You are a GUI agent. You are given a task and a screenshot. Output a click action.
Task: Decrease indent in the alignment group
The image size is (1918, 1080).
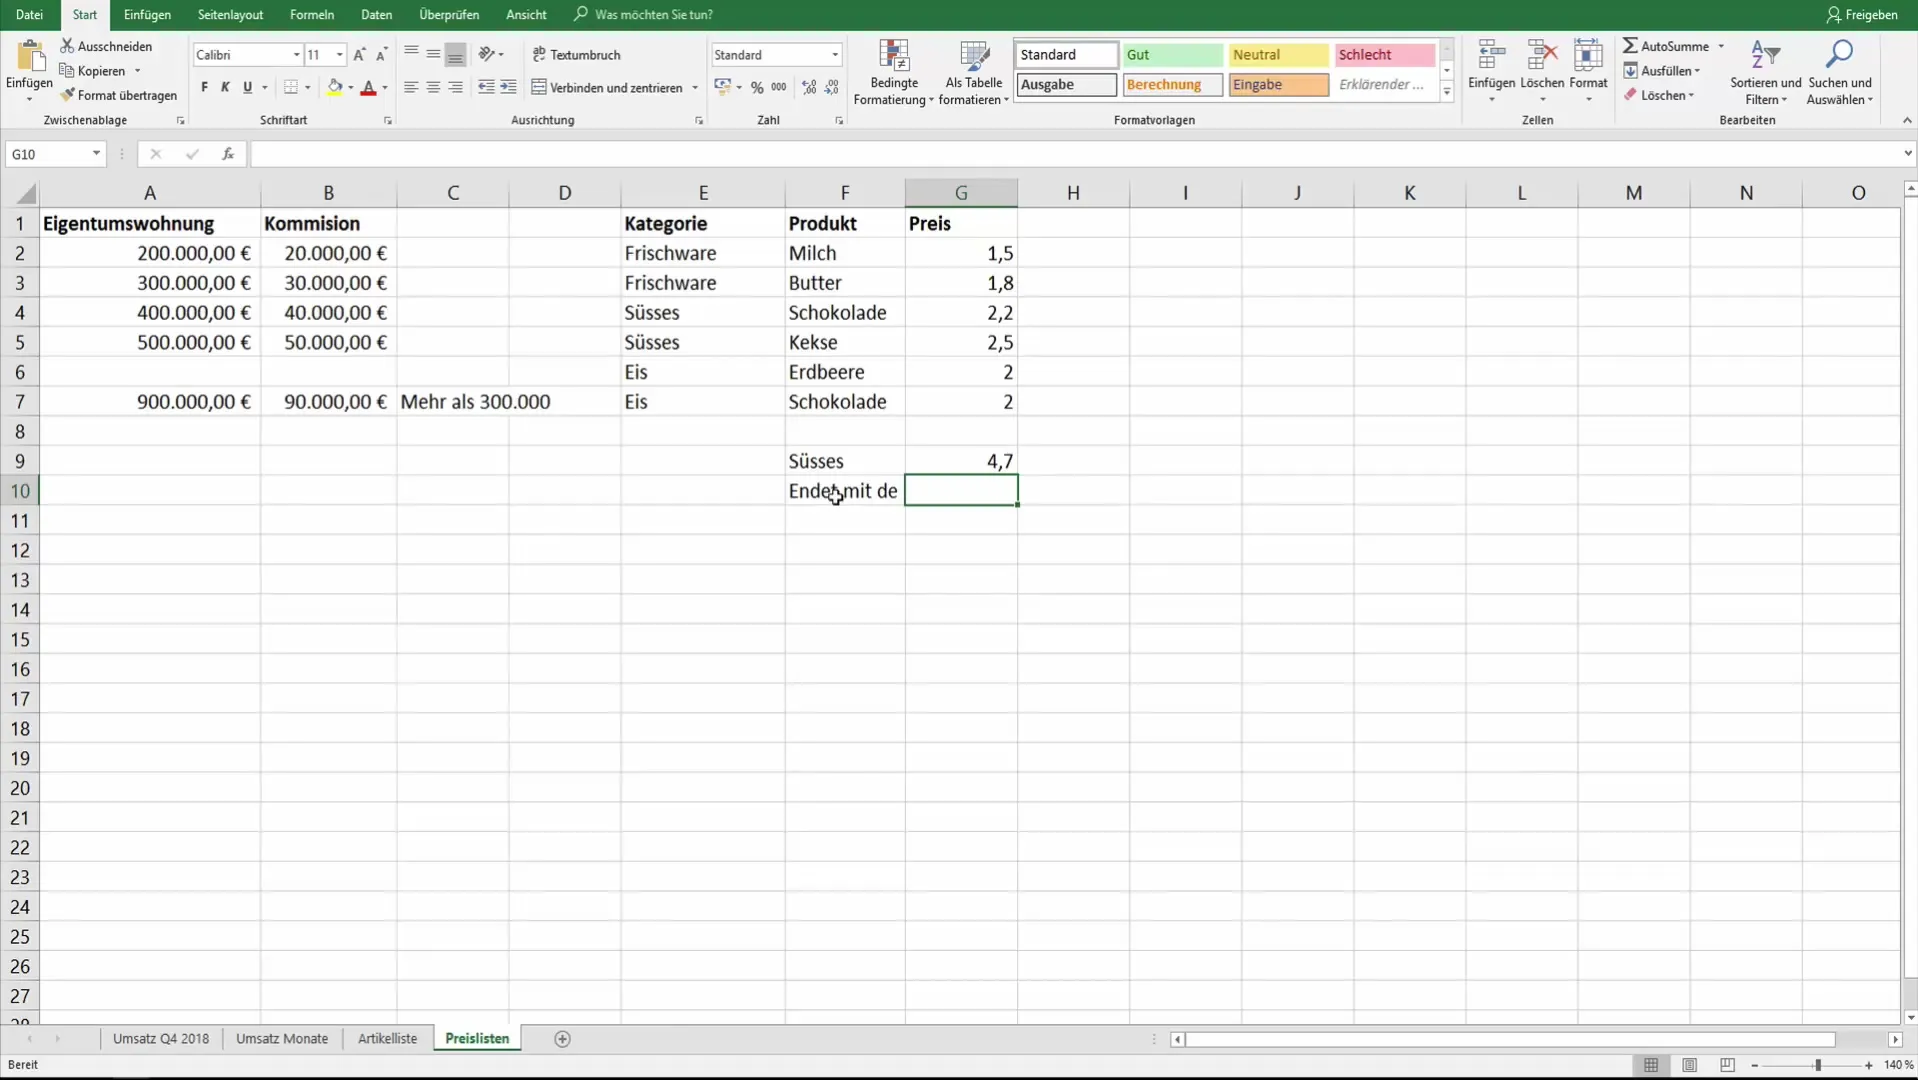pos(486,88)
